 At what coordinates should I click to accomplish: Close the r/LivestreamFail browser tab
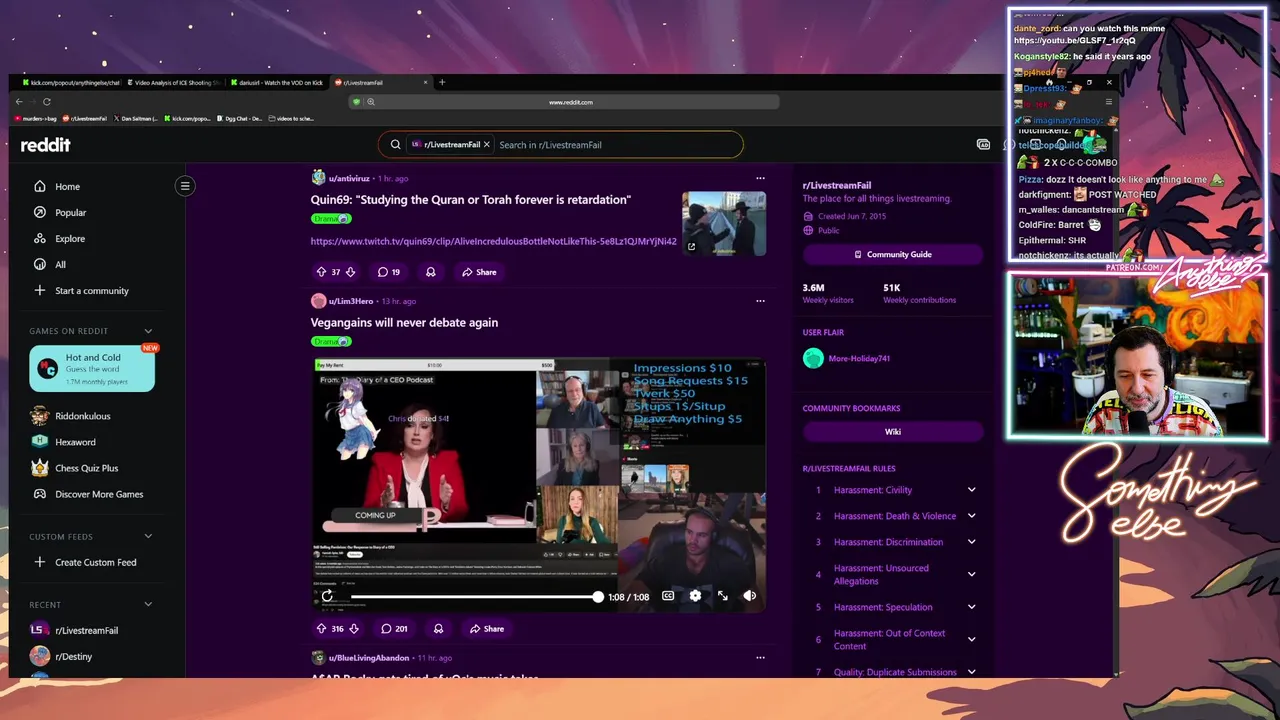[x=425, y=82]
